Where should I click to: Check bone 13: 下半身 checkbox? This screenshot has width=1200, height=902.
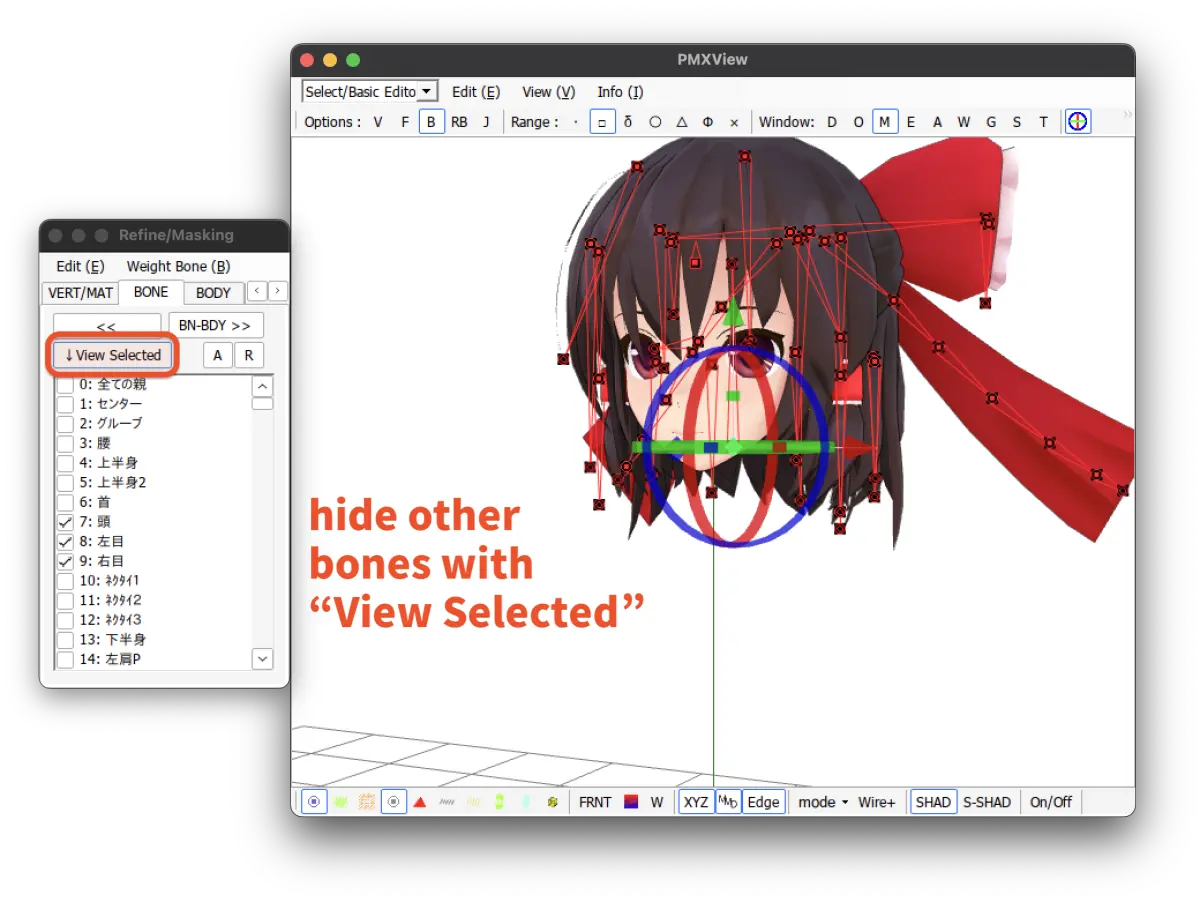tap(65, 639)
